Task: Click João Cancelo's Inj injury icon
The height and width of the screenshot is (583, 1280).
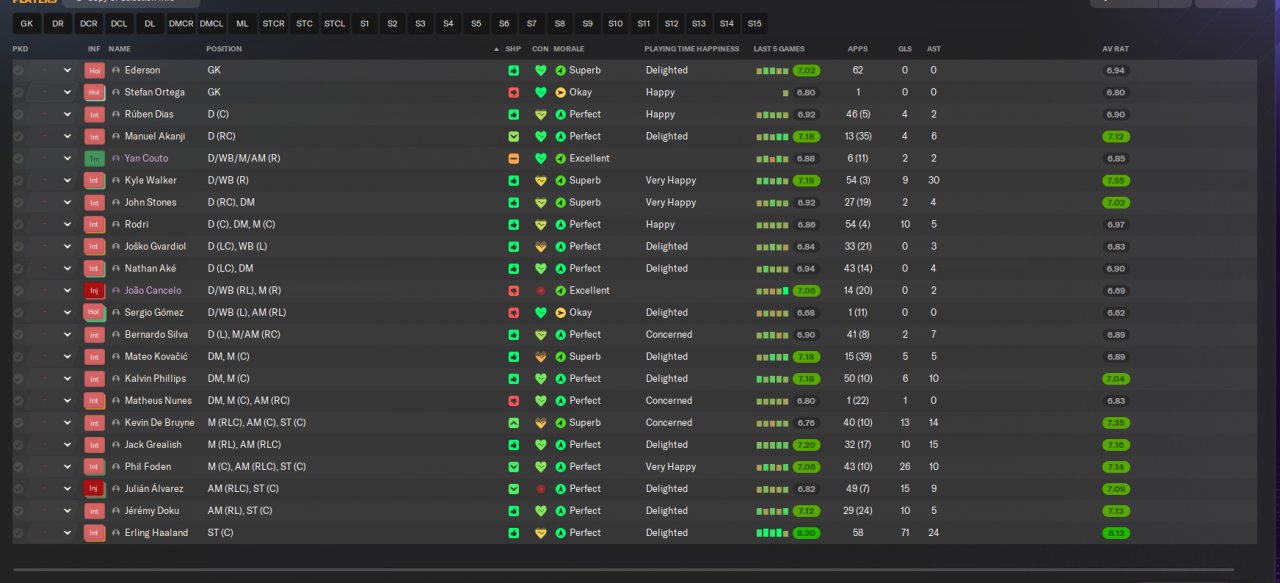Action: point(94,290)
